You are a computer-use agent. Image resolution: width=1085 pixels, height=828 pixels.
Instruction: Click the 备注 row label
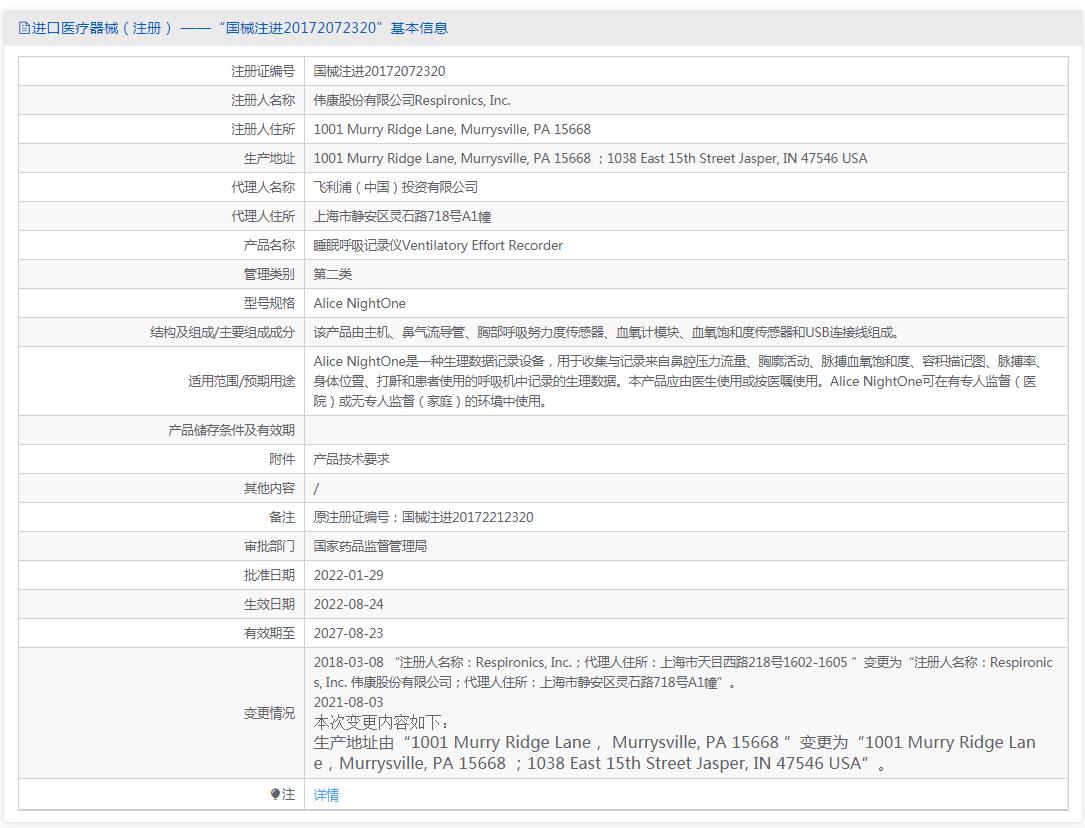tap(282, 517)
